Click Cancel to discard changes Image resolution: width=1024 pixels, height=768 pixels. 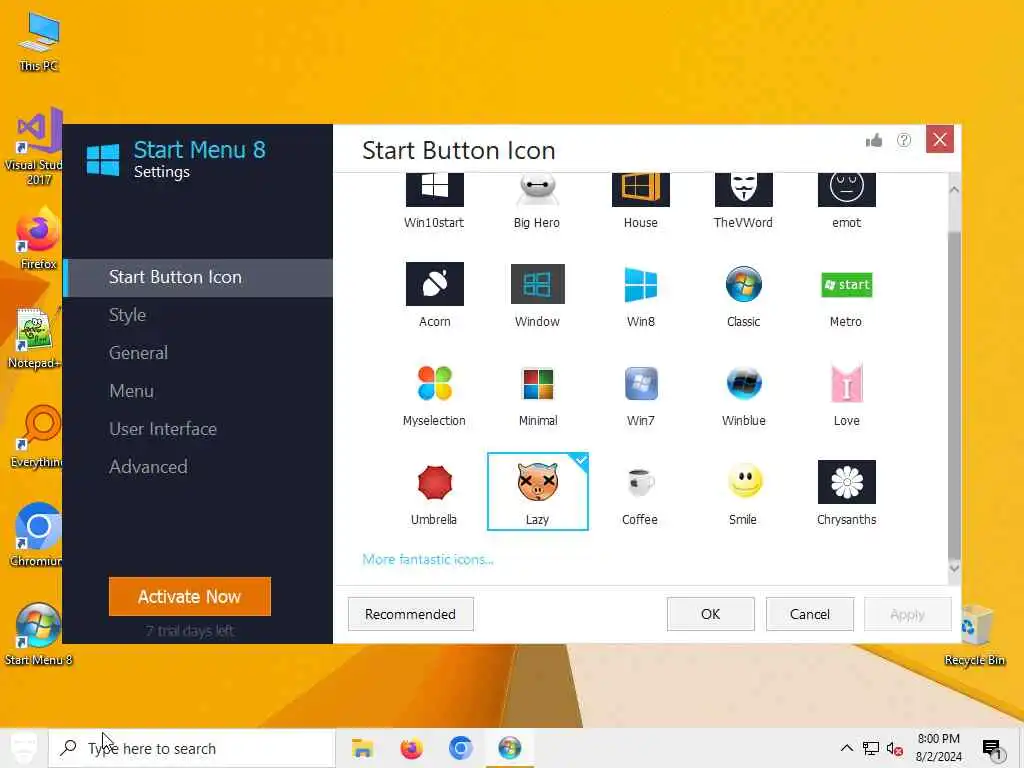click(x=810, y=614)
